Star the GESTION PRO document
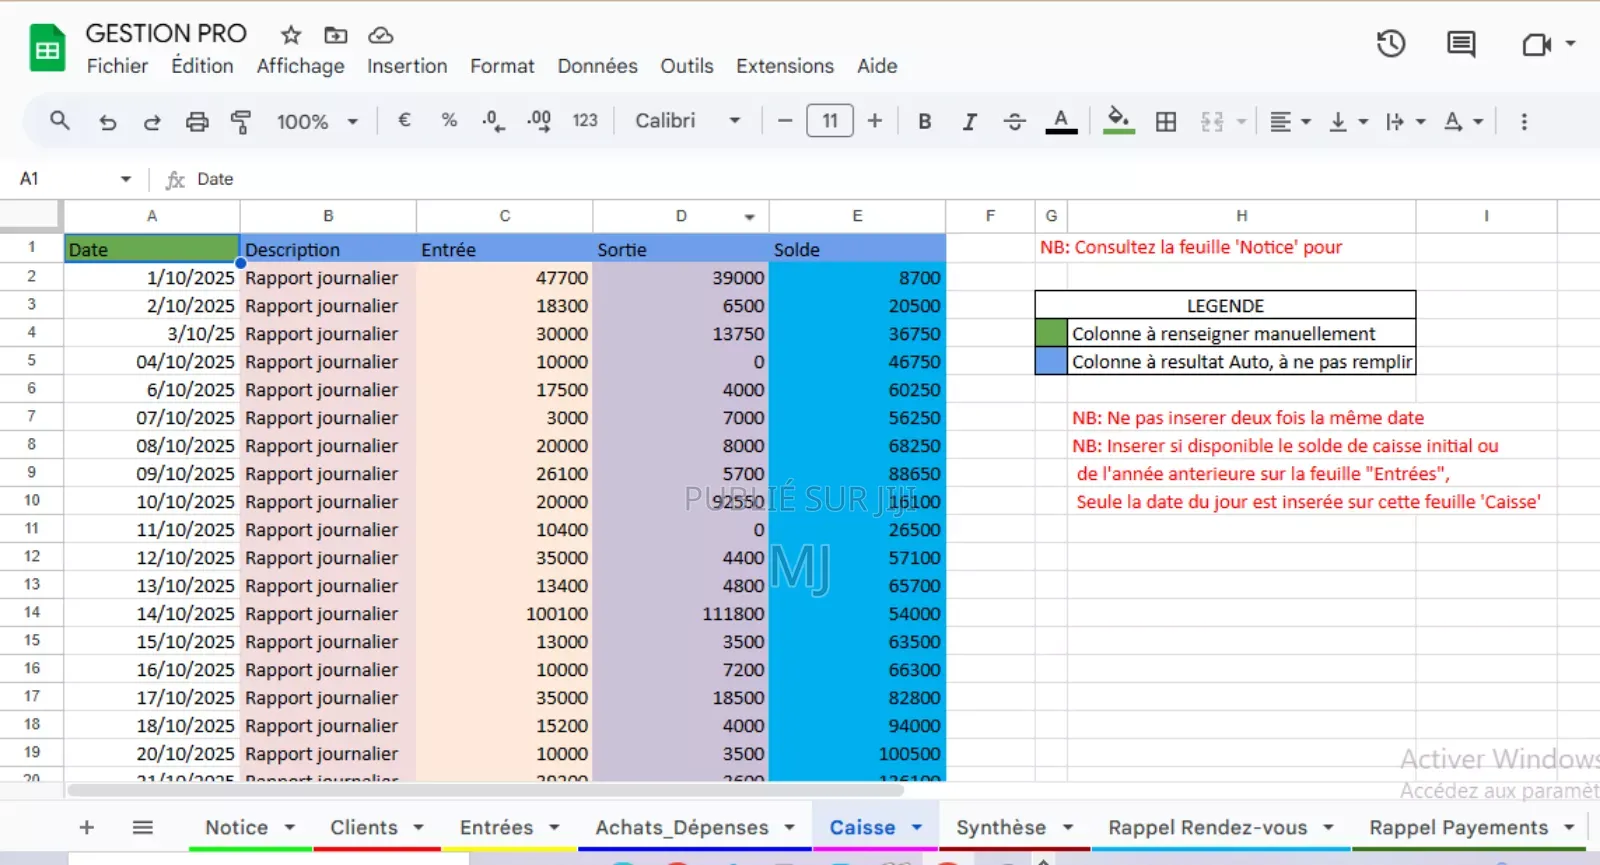The image size is (1600, 865). pos(291,35)
